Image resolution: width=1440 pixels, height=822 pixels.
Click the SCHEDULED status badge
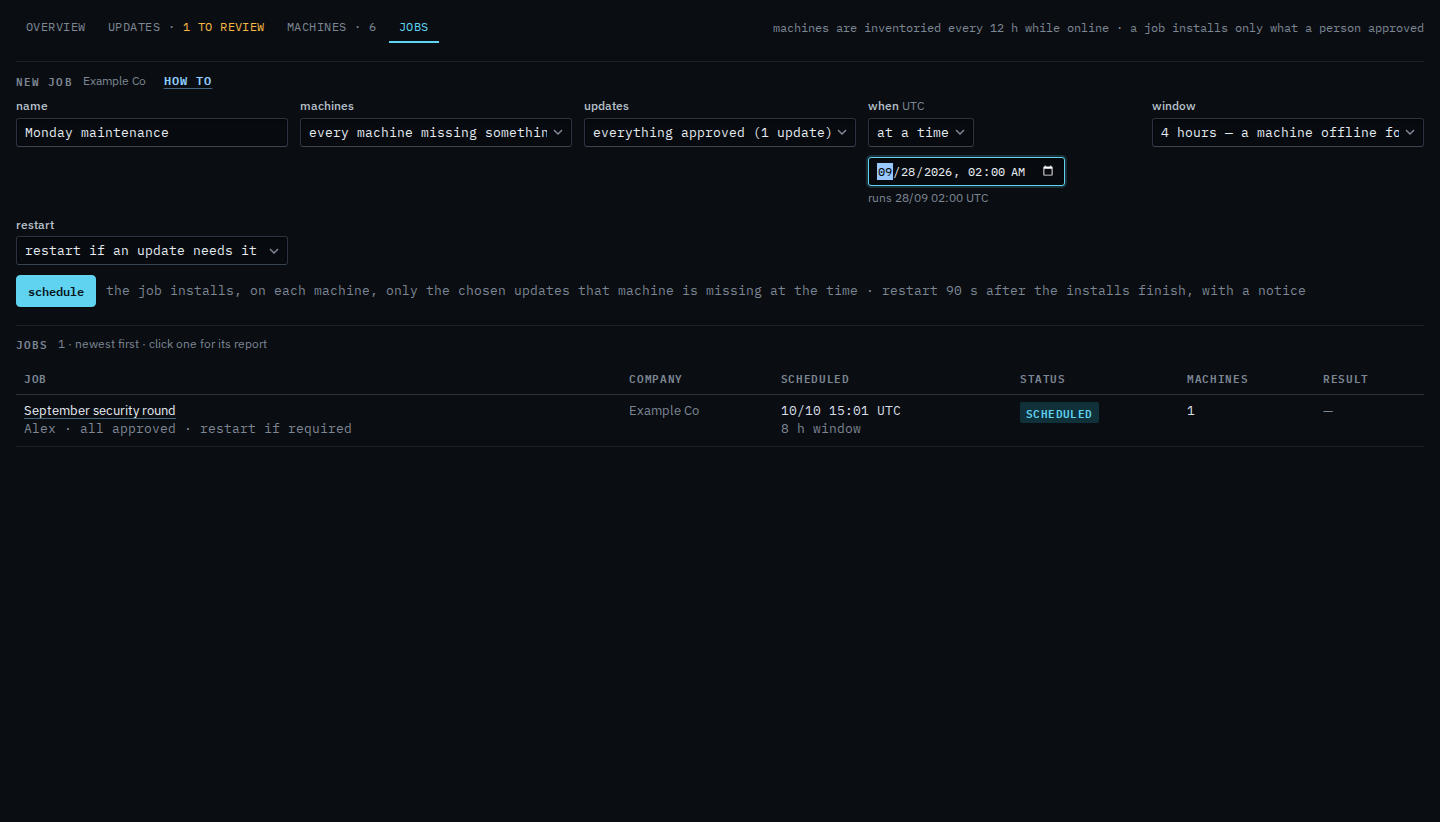click(x=1059, y=413)
